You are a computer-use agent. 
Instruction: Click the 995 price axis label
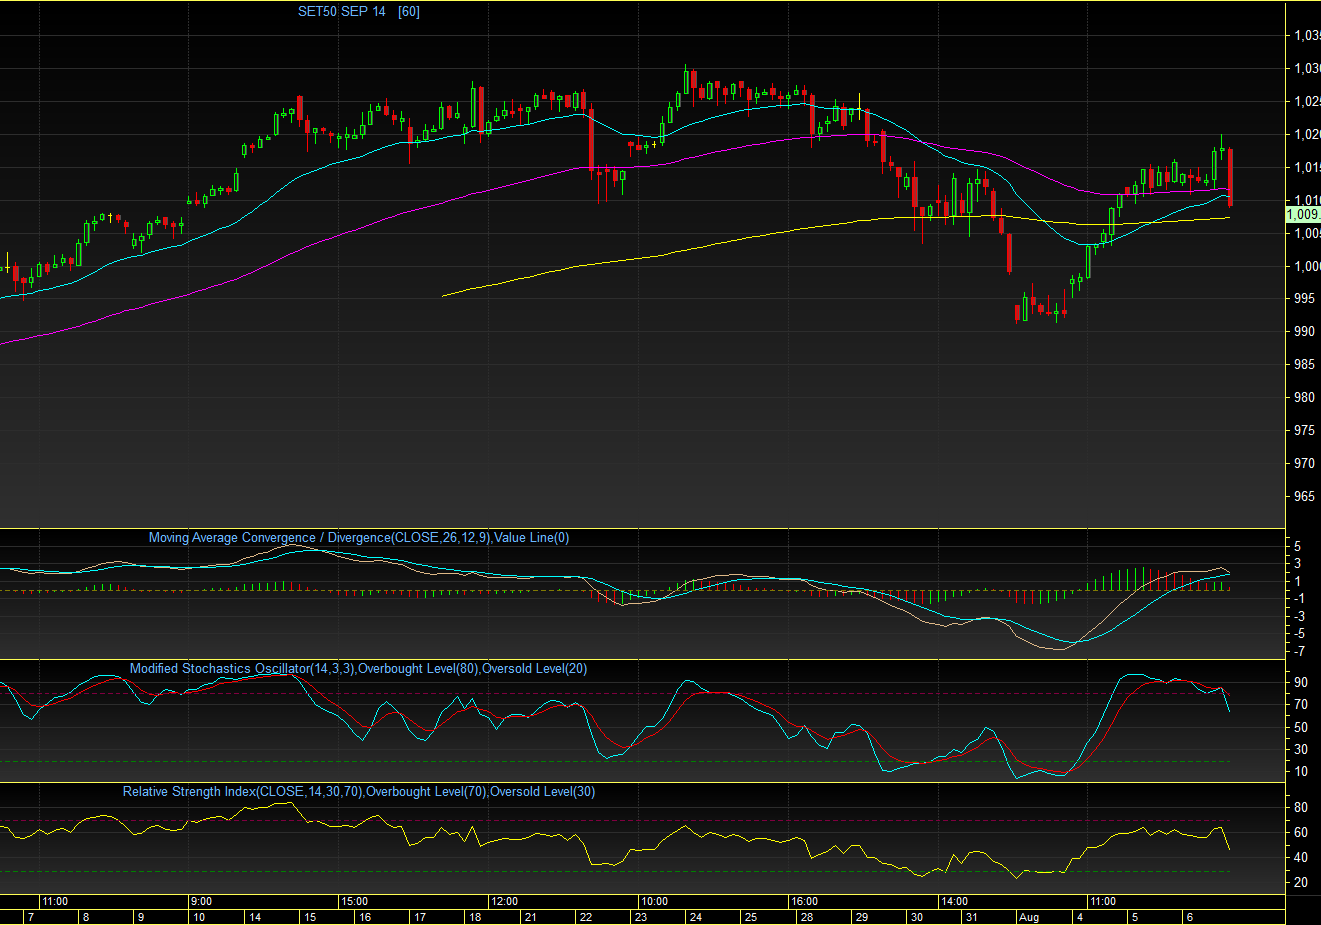[1305, 299]
